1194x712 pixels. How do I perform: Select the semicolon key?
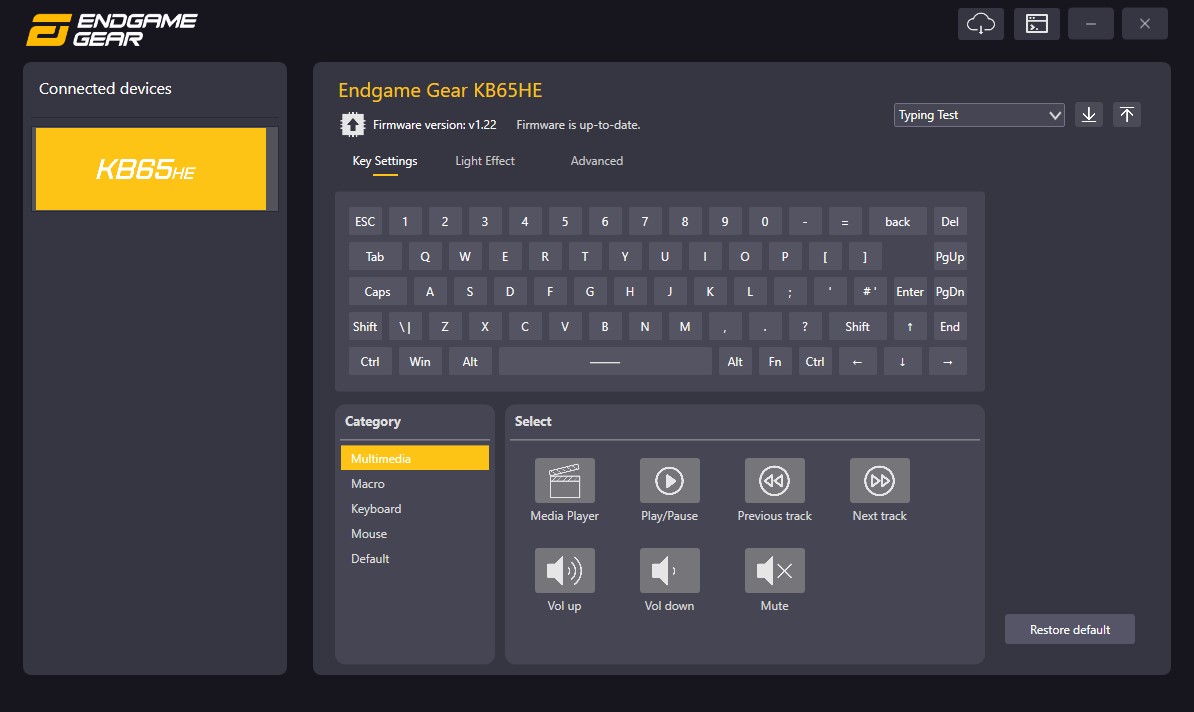790,292
